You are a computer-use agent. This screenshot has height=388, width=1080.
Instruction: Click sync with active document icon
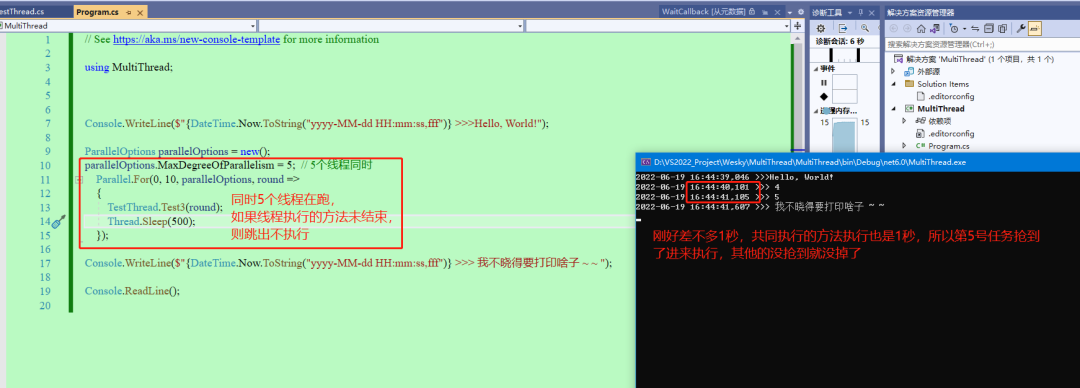(975, 28)
